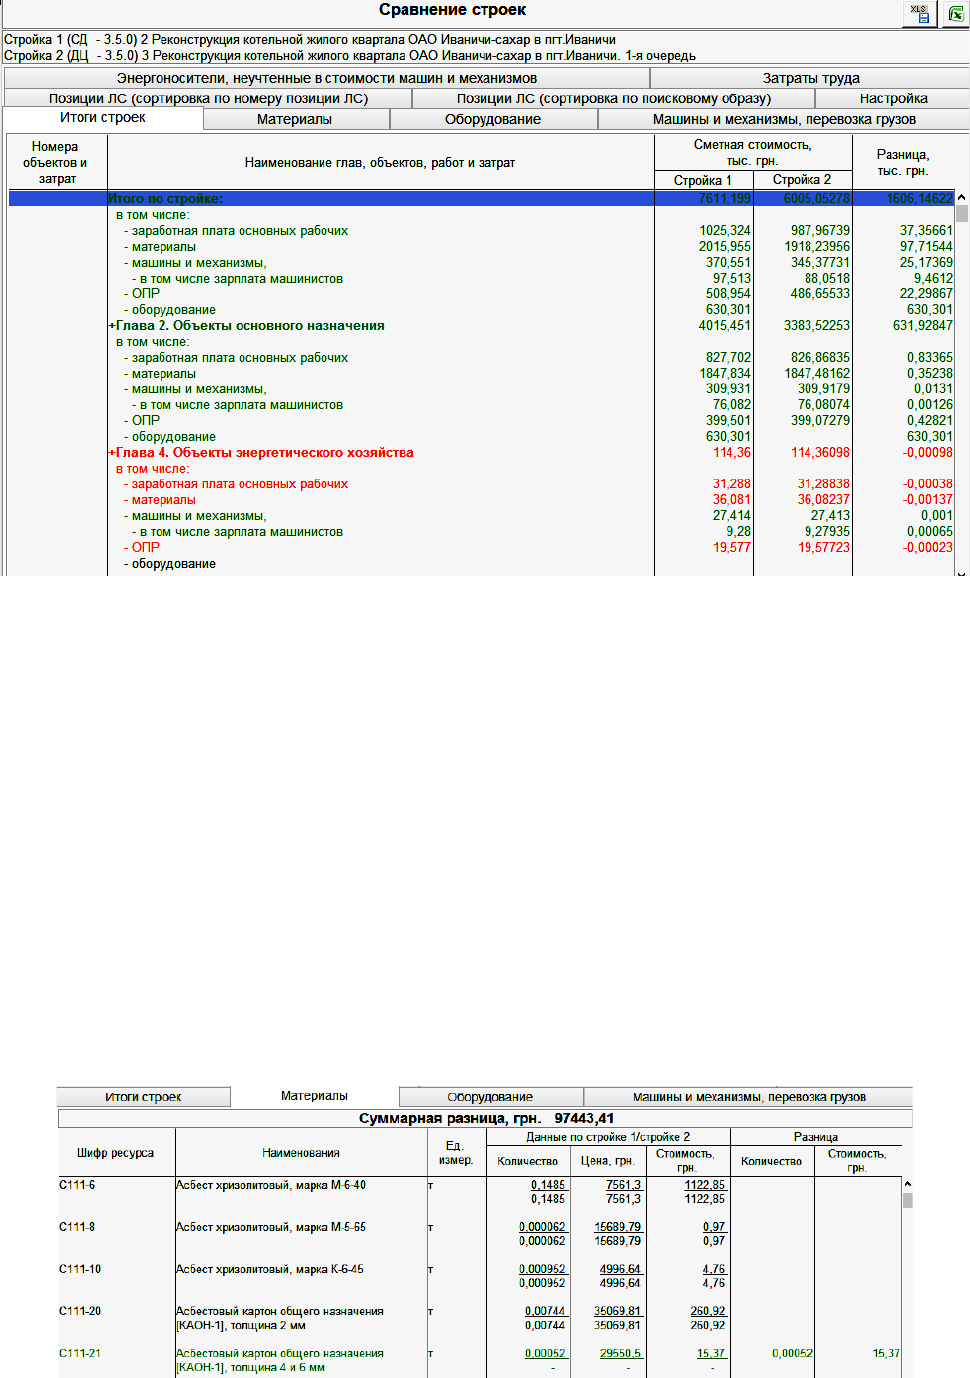Select Асбест хризолитовый, марка К-6-45
Image resolution: width=970 pixels, height=1378 pixels.
pyautogui.click(x=270, y=1269)
